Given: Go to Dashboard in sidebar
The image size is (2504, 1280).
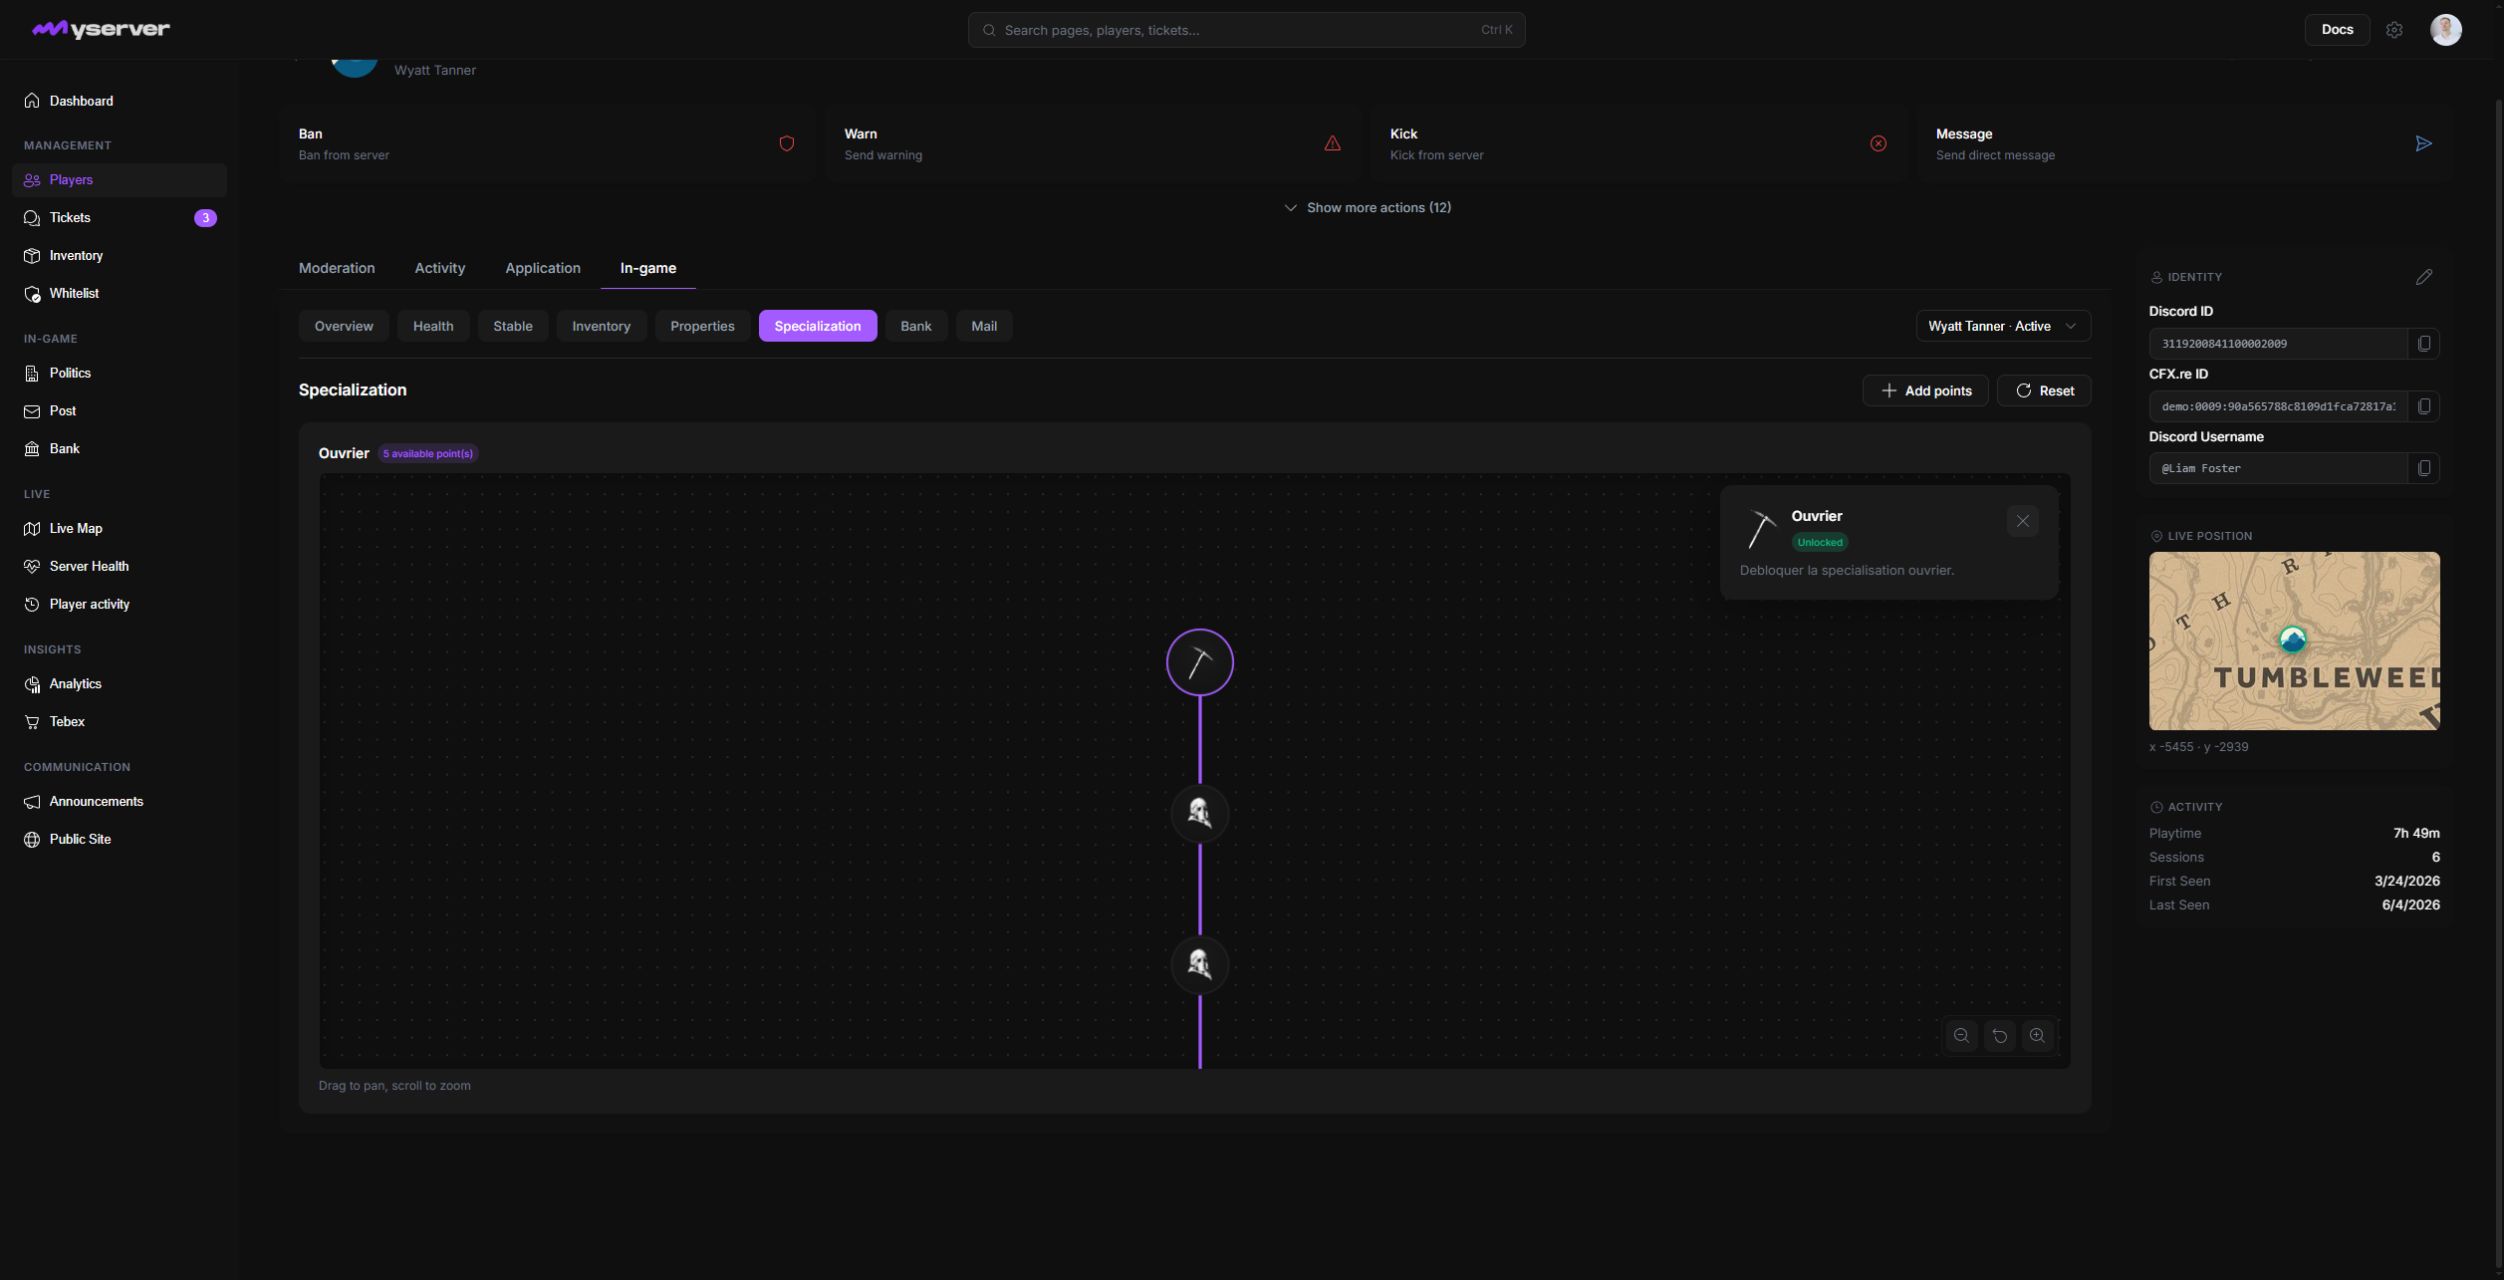Looking at the screenshot, I should click(x=119, y=101).
